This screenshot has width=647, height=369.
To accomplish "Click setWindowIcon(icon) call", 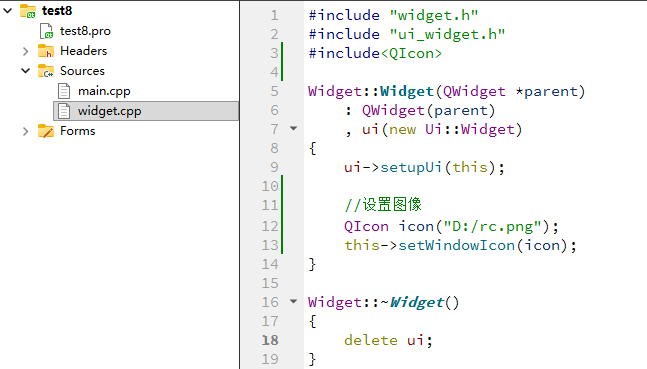I will [482, 246].
